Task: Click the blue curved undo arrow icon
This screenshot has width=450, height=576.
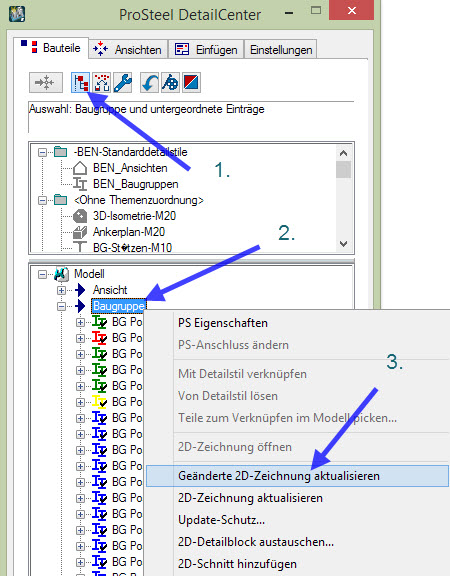Action: (150, 83)
